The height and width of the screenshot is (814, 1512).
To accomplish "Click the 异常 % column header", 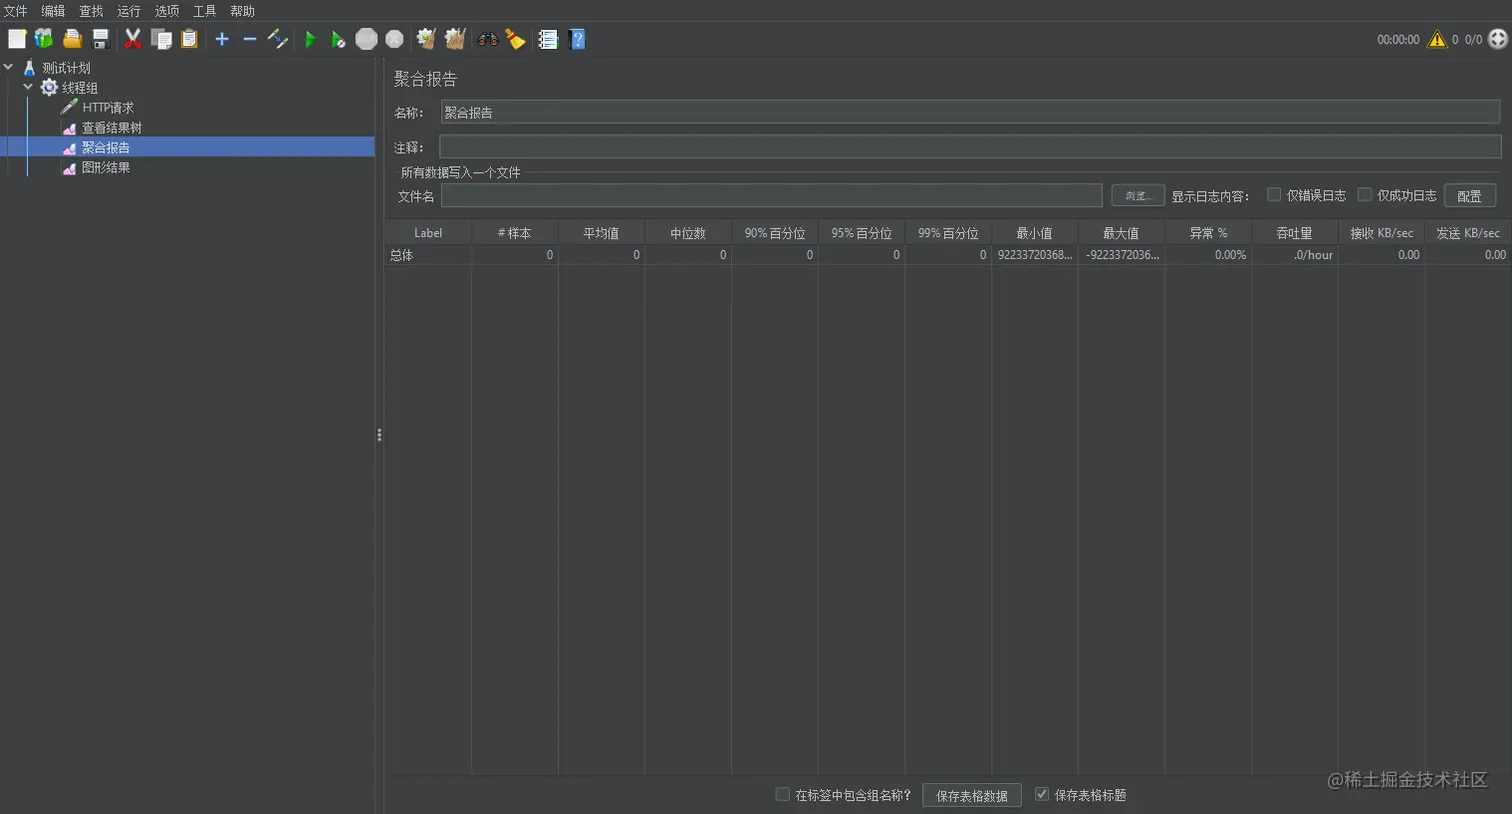I will (x=1208, y=233).
